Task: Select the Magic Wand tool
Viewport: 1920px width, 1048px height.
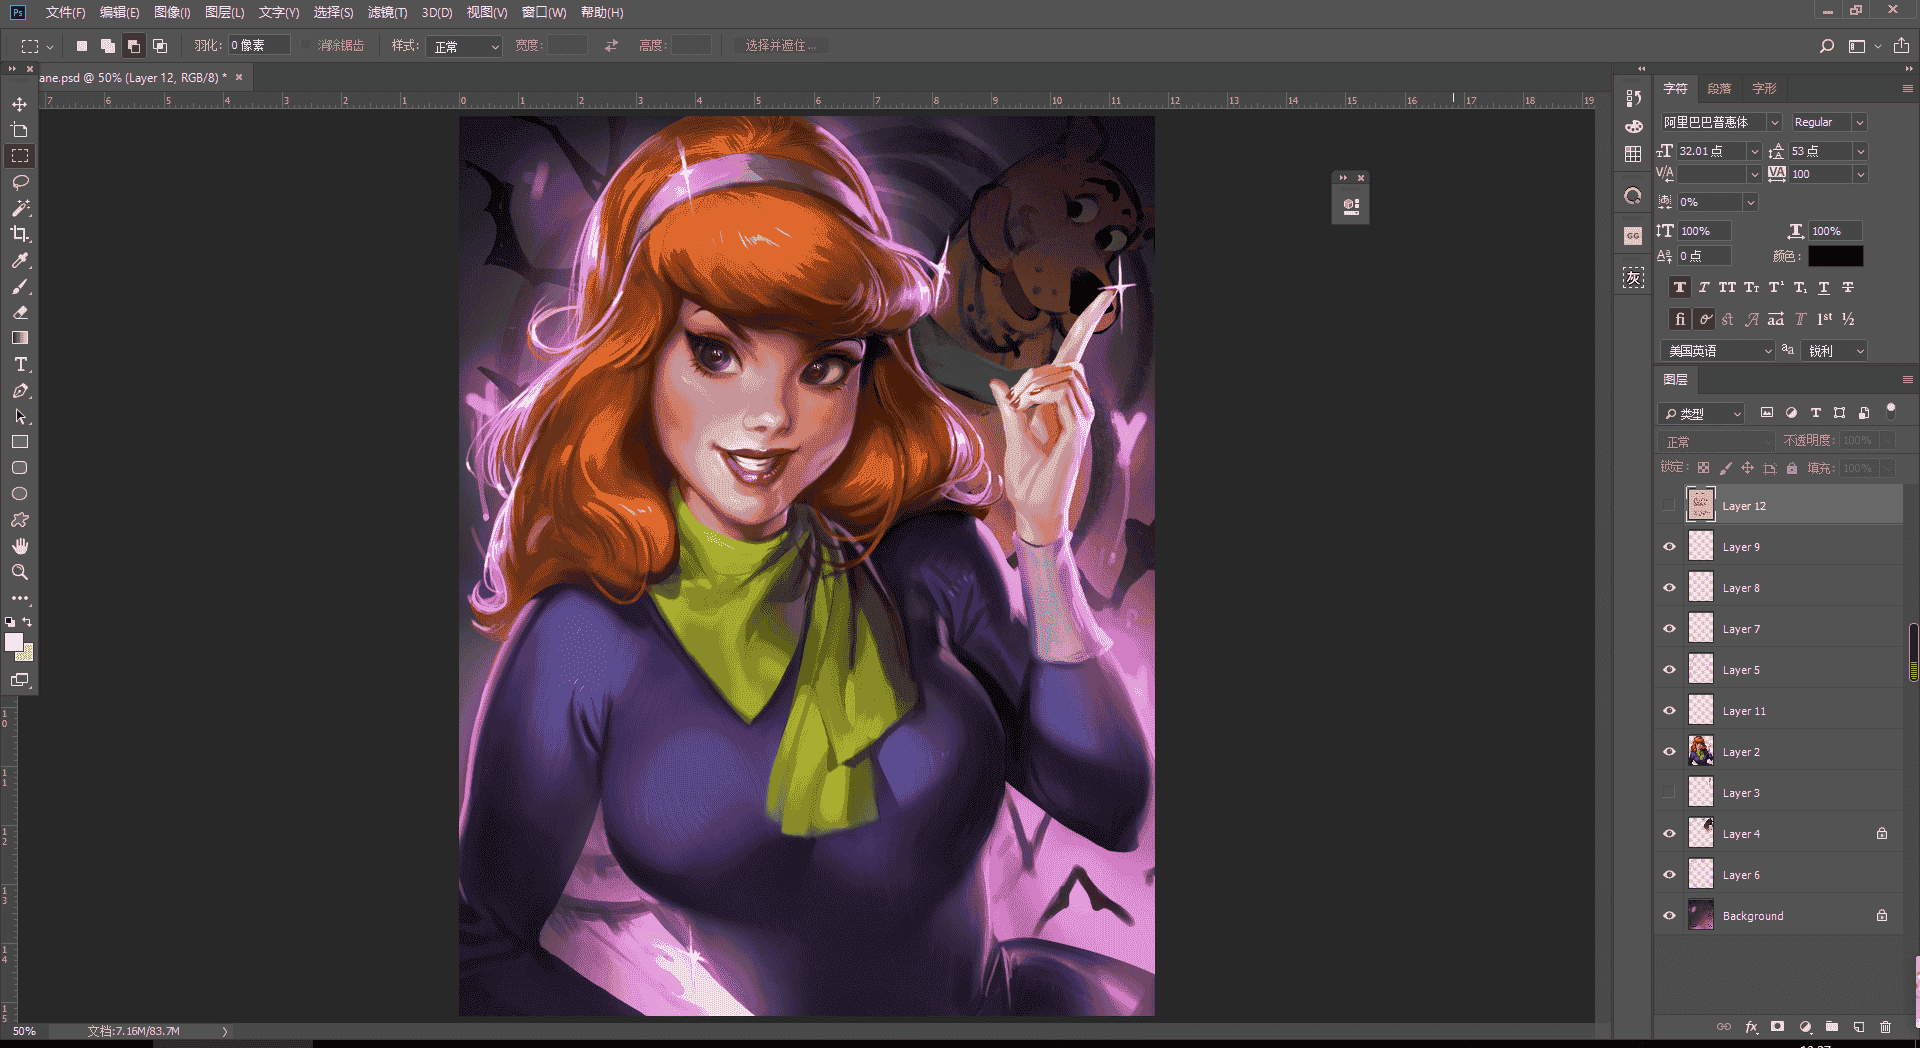Action: click(19, 208)
